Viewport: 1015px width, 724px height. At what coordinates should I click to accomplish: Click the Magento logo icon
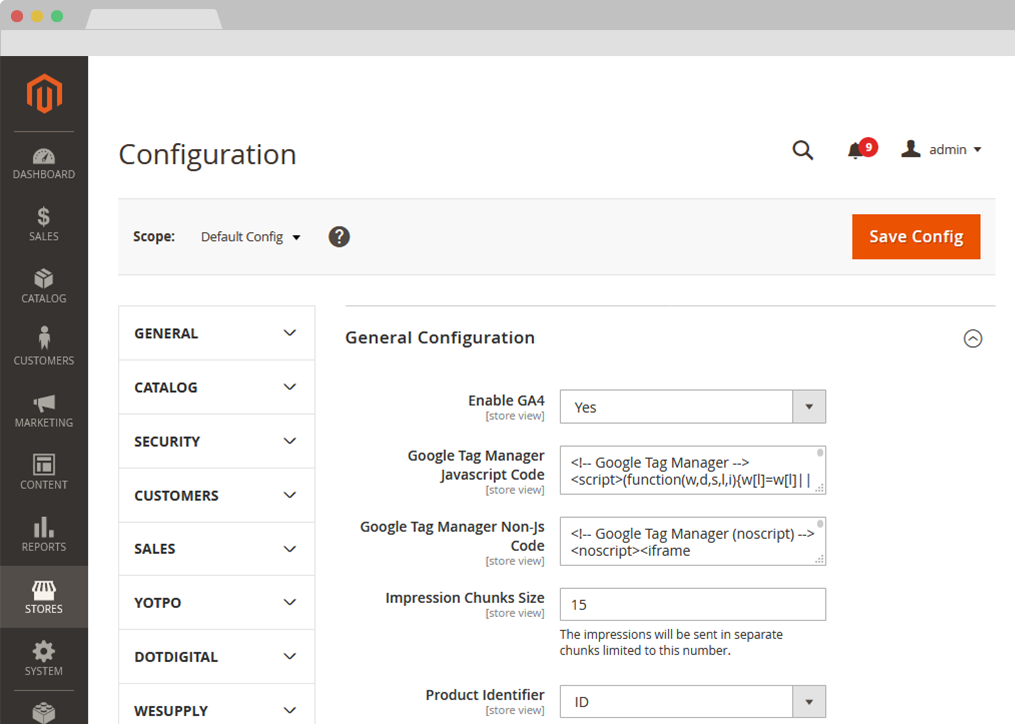click(x=44, y=94)
